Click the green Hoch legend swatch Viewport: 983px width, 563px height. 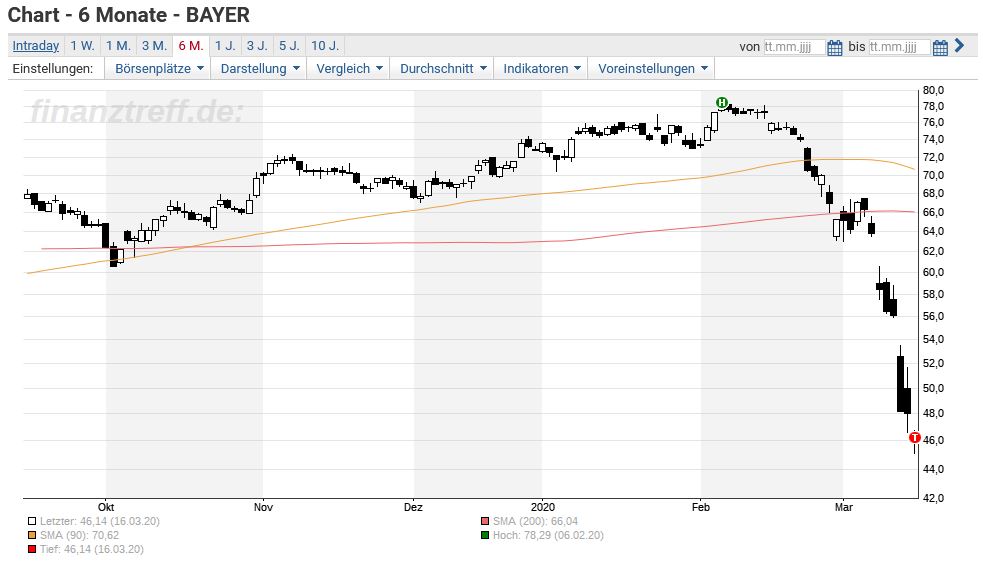(485, 535)
